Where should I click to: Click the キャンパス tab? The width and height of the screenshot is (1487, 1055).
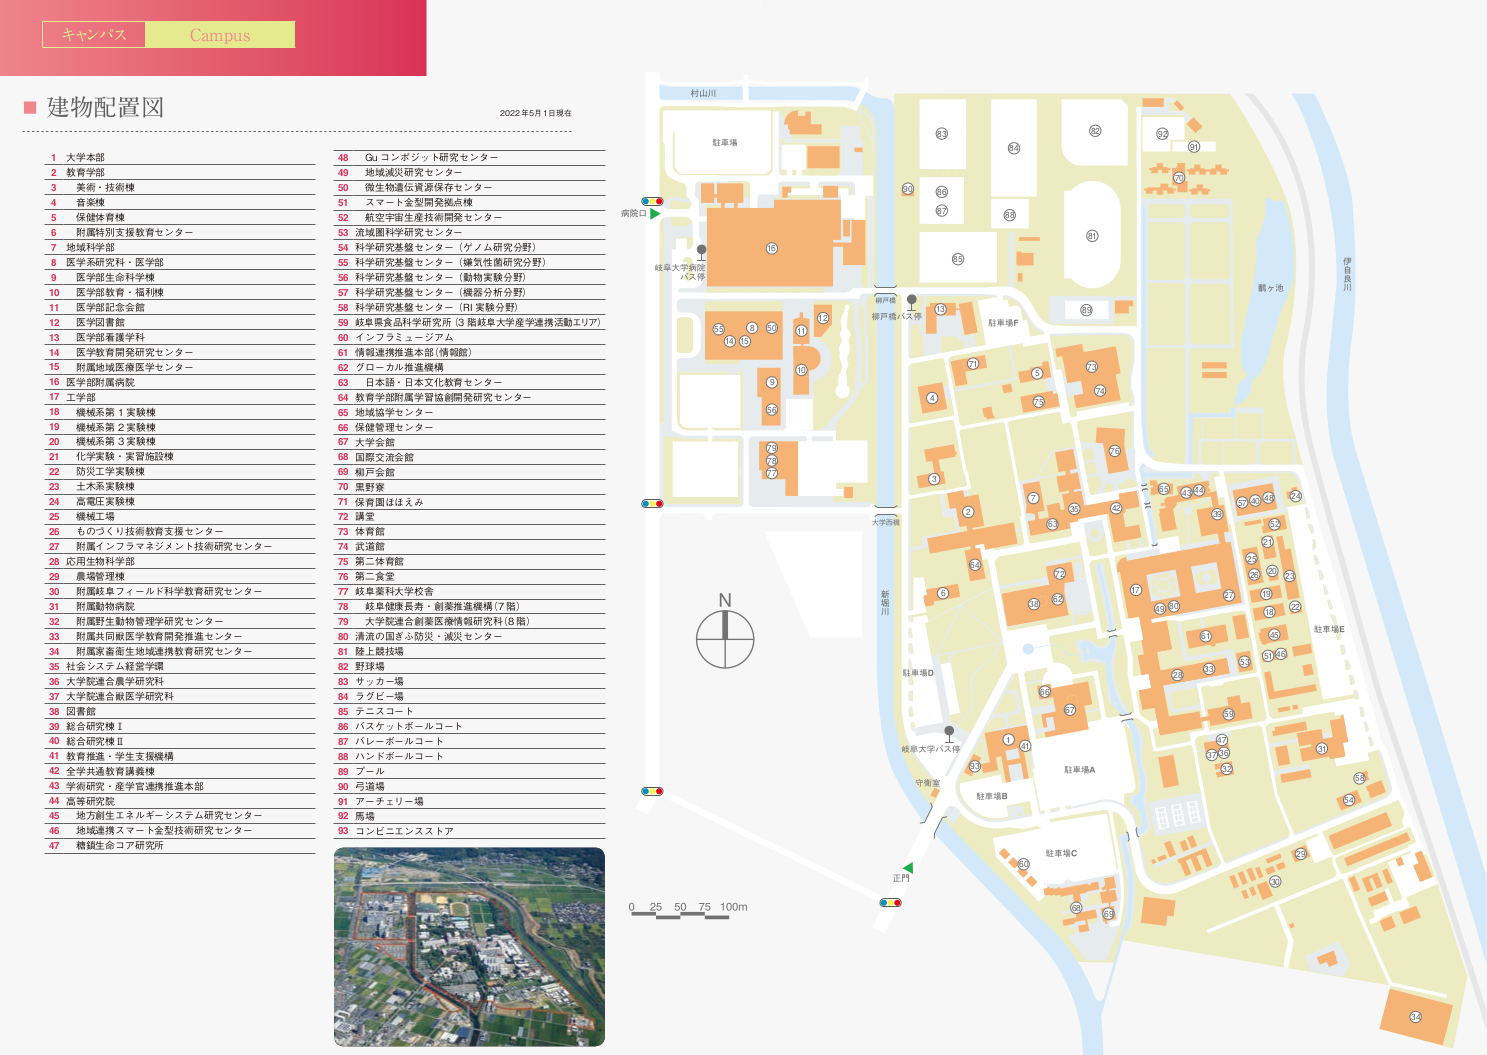(94, 35)
